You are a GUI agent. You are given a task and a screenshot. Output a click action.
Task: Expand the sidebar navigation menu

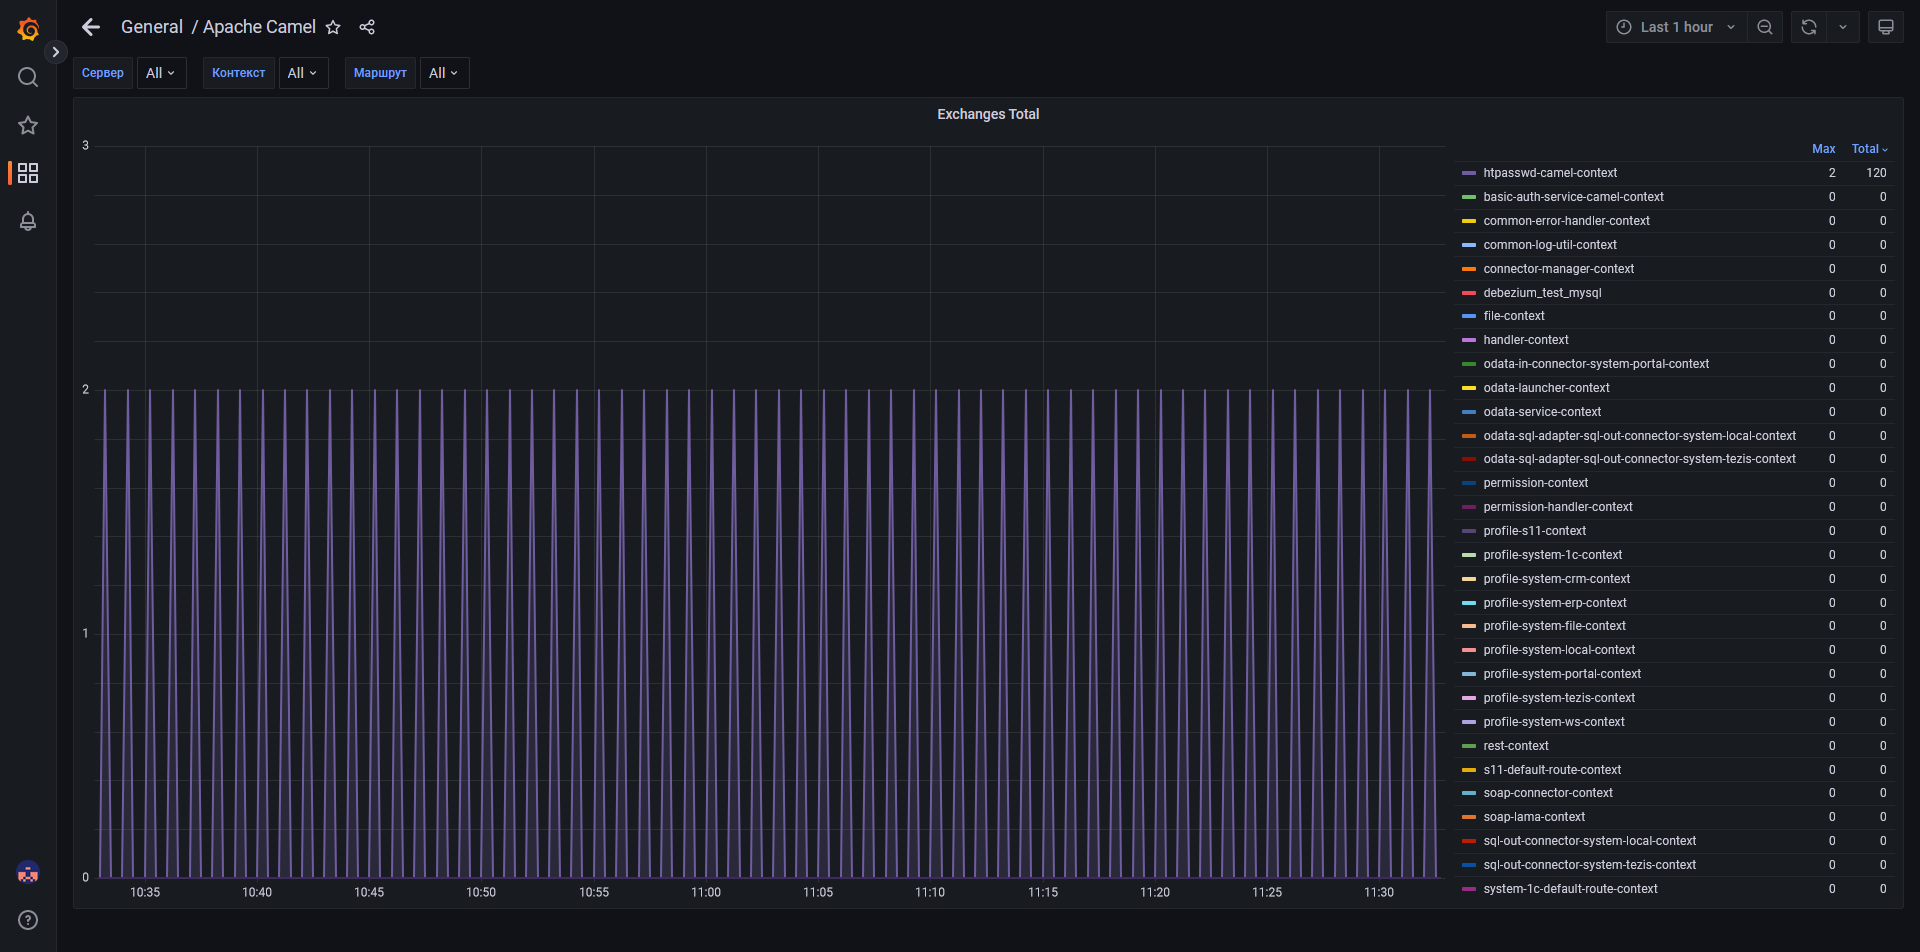click(56, 52)
